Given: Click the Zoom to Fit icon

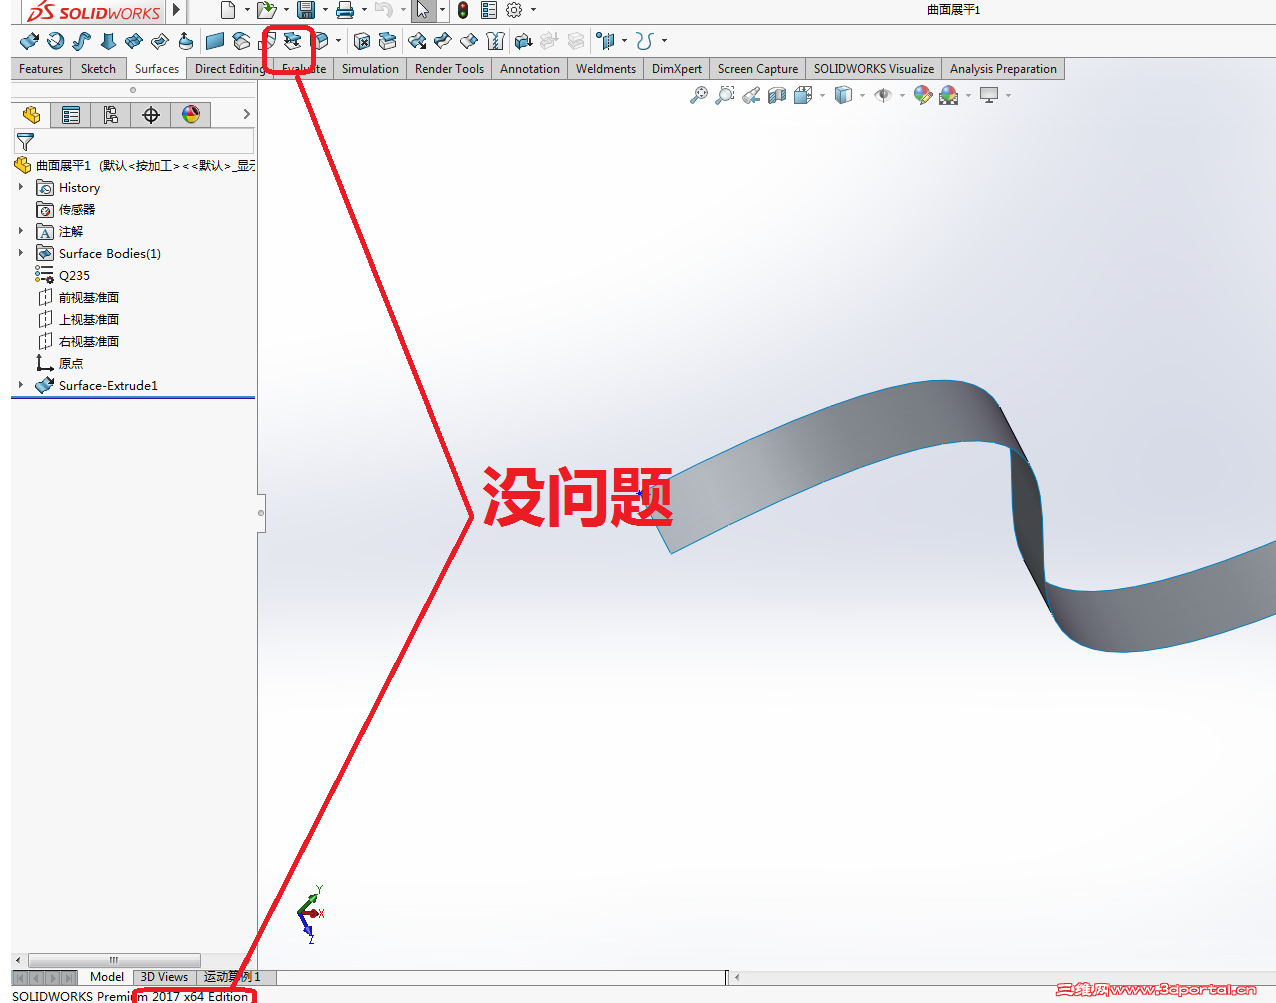Looking at the screenshot, I should click(x=698, y=94).
